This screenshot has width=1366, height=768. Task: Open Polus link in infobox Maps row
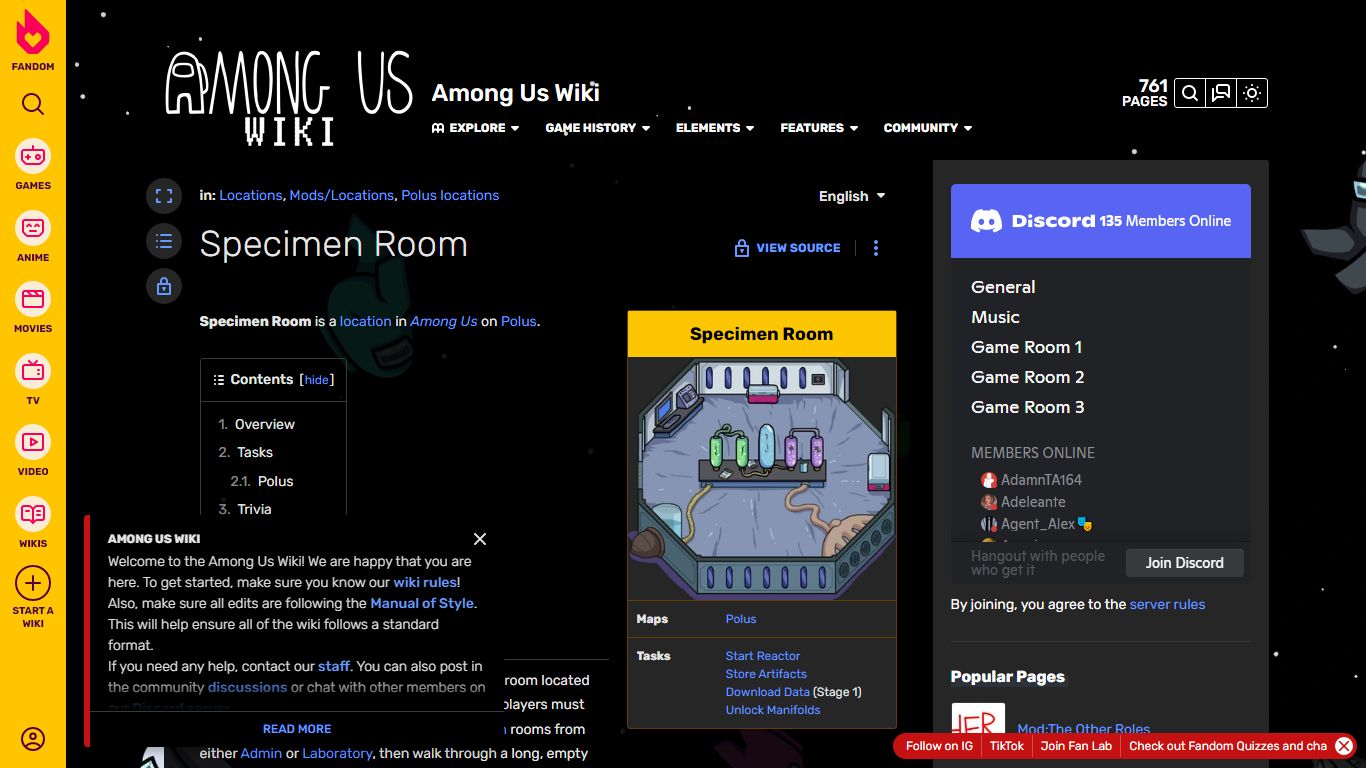pos(741,619)
